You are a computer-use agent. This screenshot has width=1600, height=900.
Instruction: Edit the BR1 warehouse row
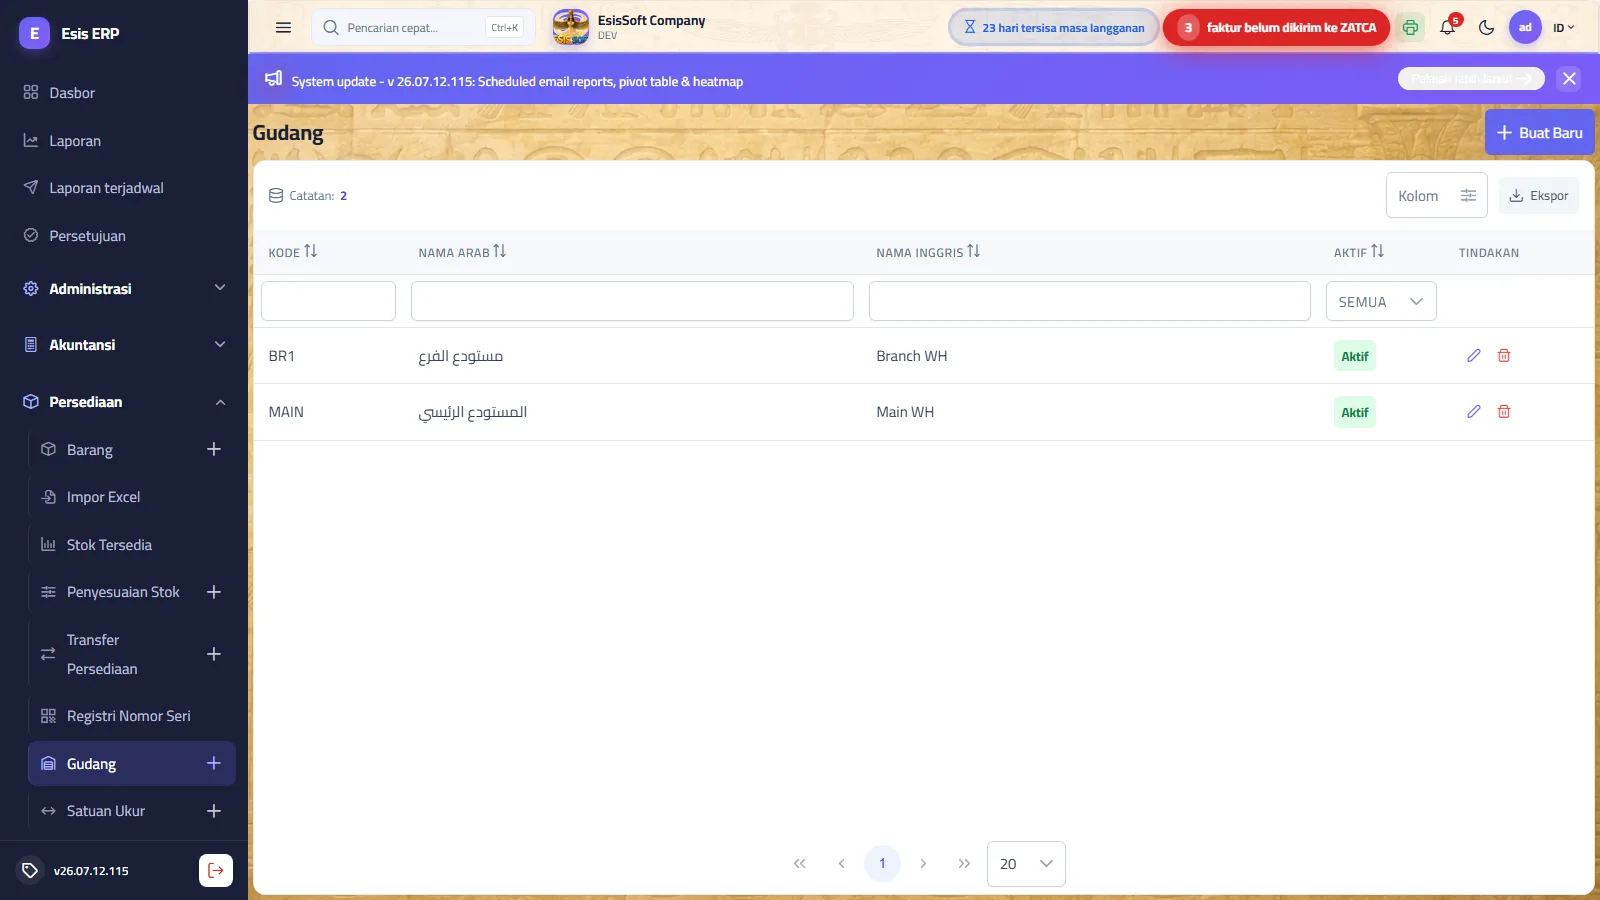tap(1473, 356)
